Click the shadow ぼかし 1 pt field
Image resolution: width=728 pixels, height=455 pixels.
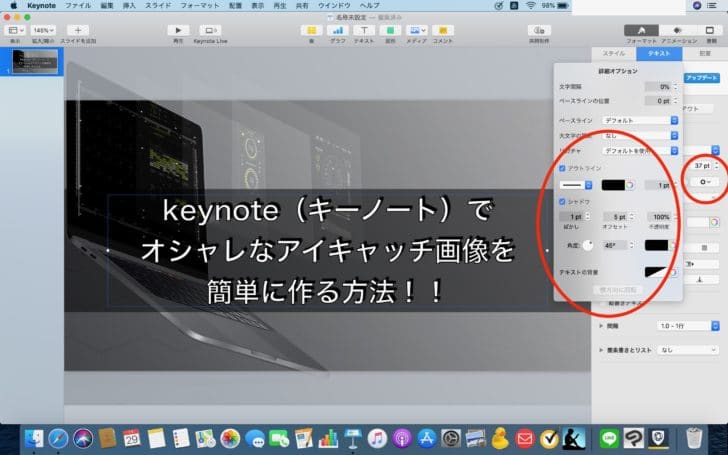tap(572, 216)
